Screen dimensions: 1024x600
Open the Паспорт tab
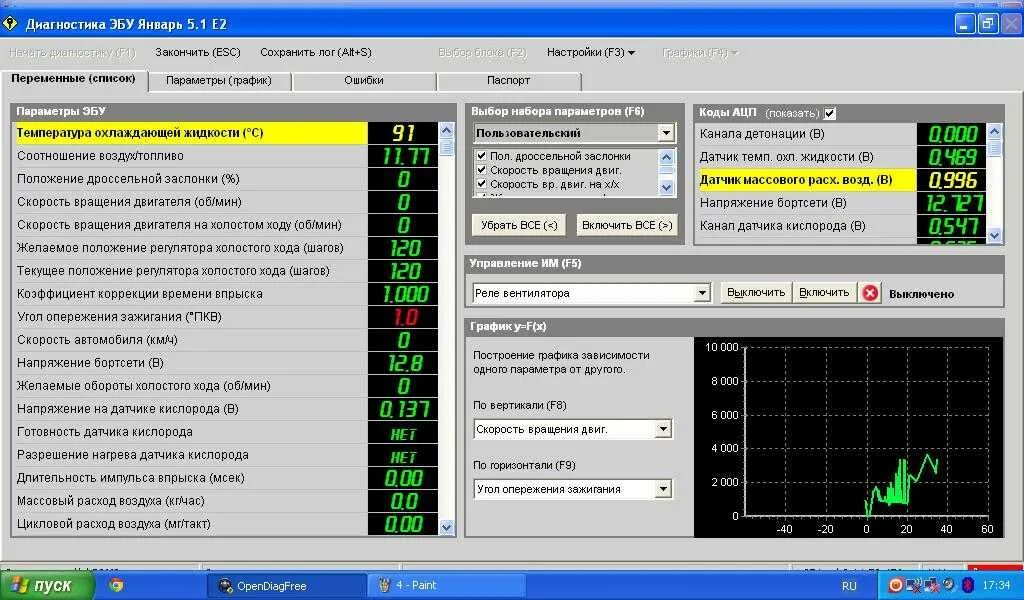[508, 80]
